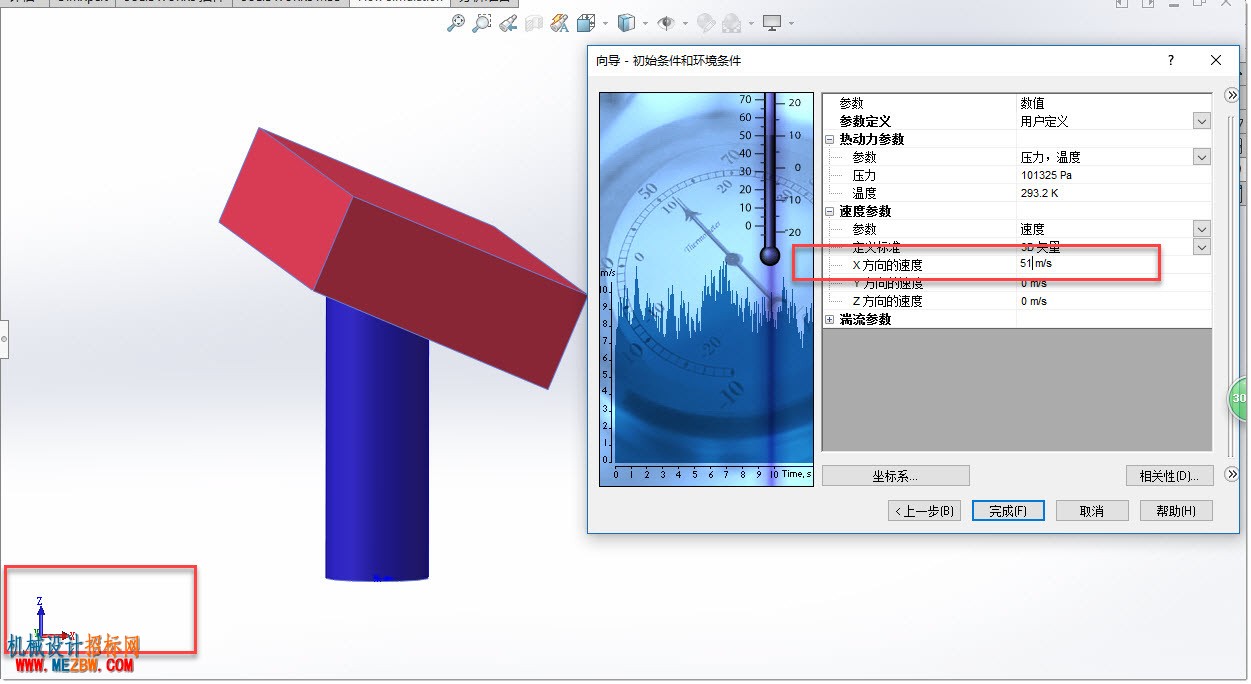Open the 用户定义 dropdown for 参数定义
Viewport: 1251px width, 684px height.
click(1201, 121)
